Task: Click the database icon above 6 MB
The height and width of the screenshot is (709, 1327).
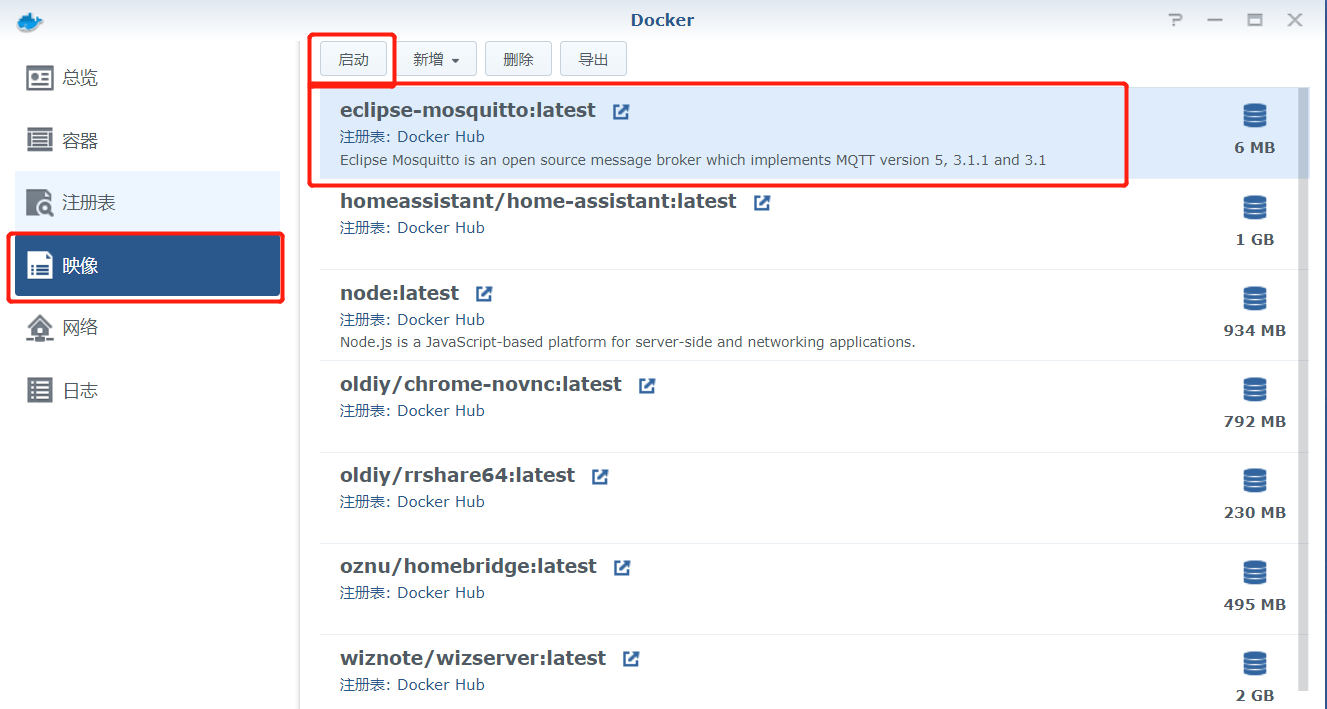Action: click(1255, 116)
